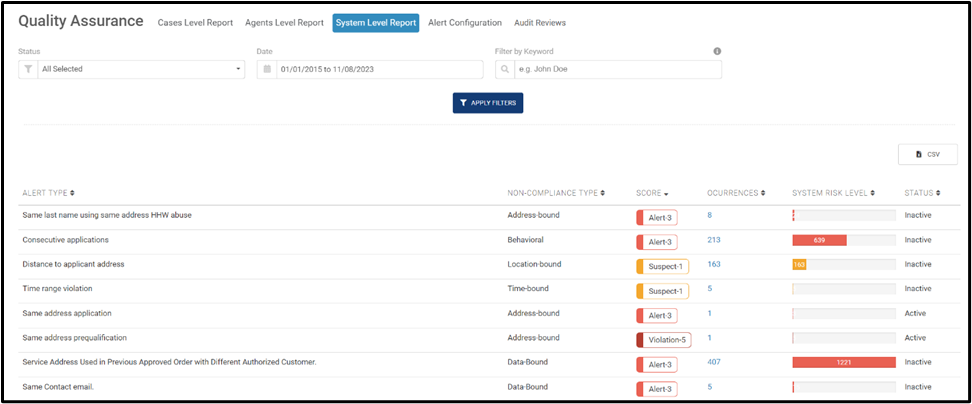Viewport: 972px width, 404px height.
Task: Open the 5 occurrences link for Same Contact email
Action: (710, 387)
